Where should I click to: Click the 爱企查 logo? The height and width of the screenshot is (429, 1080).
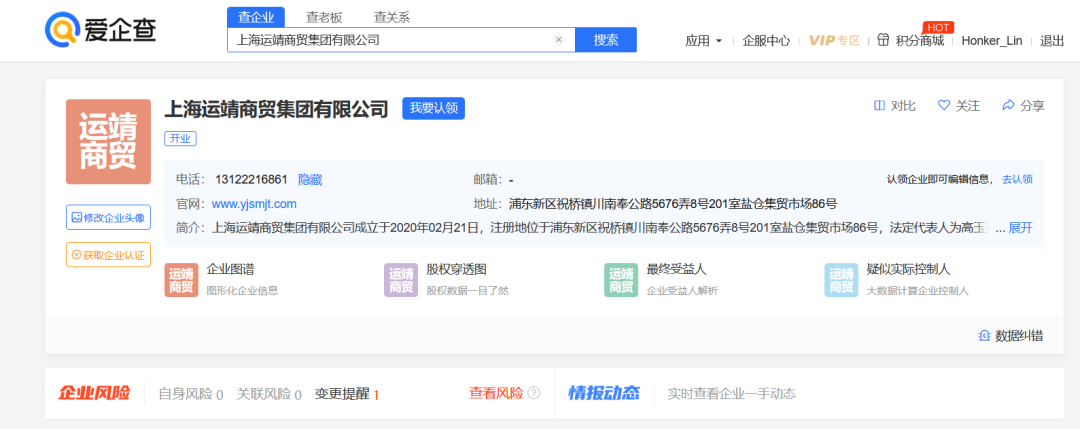tap(101, 30)
